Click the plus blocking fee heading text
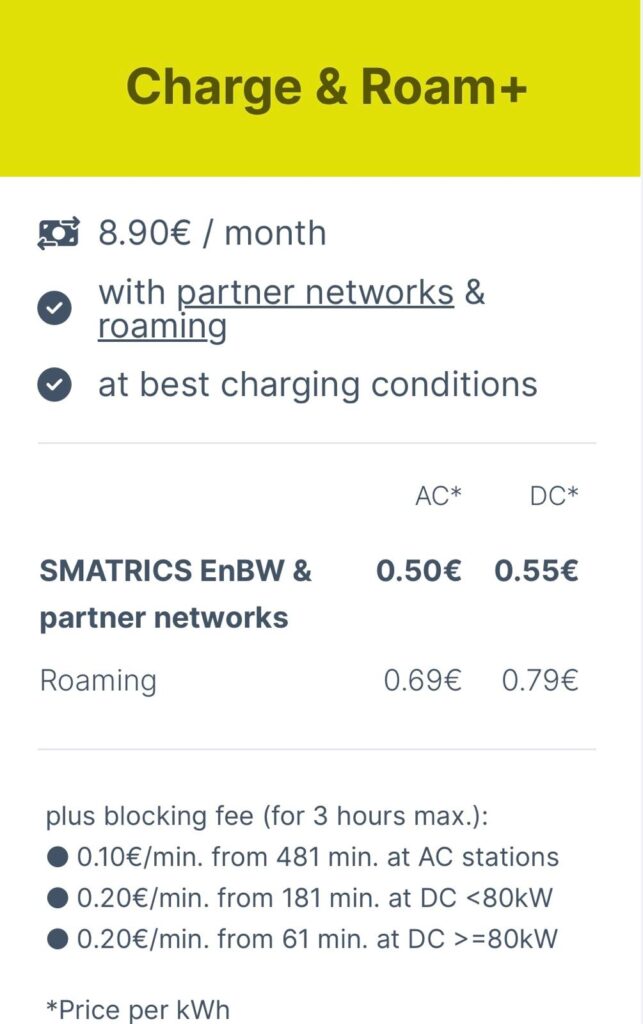Screen dimensions: 643x1024 [267, 816]
